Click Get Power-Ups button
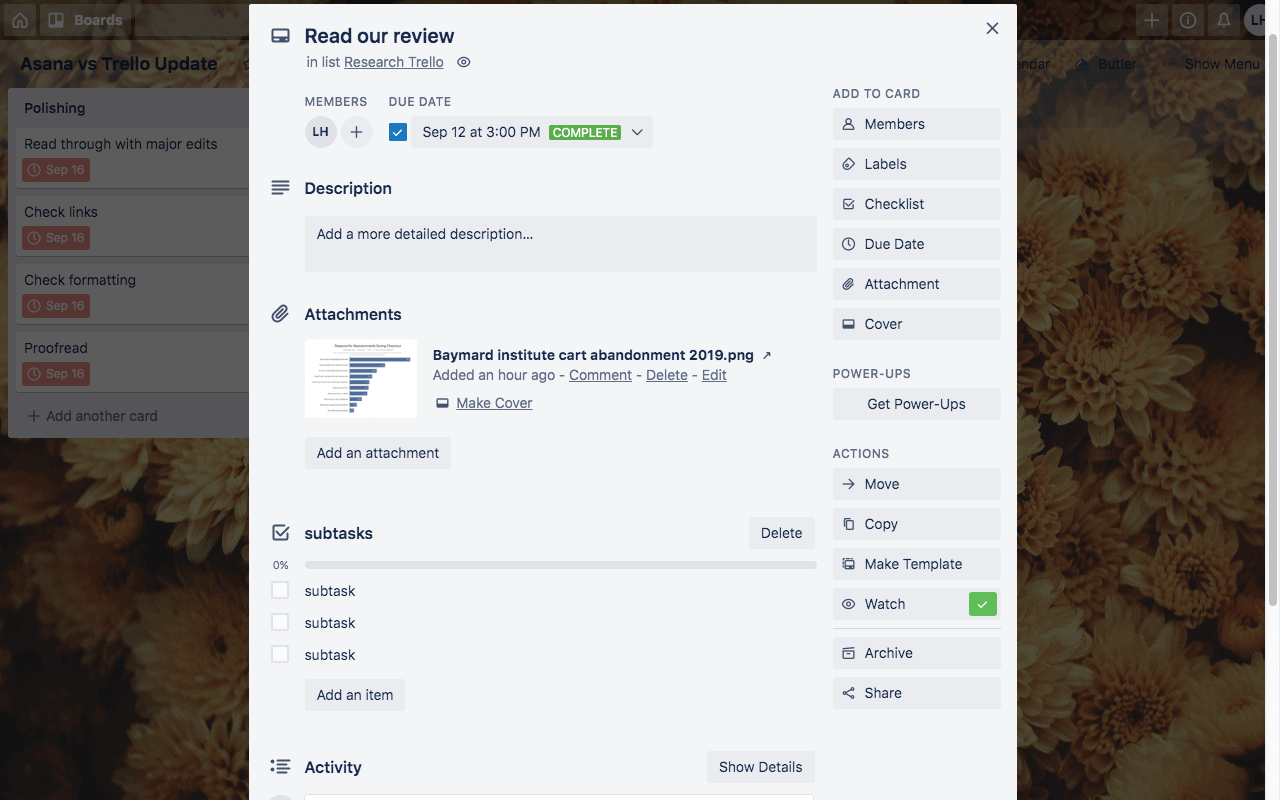Image resolution: width=1280 pixels, height=800 pixels. coord(916,404)
